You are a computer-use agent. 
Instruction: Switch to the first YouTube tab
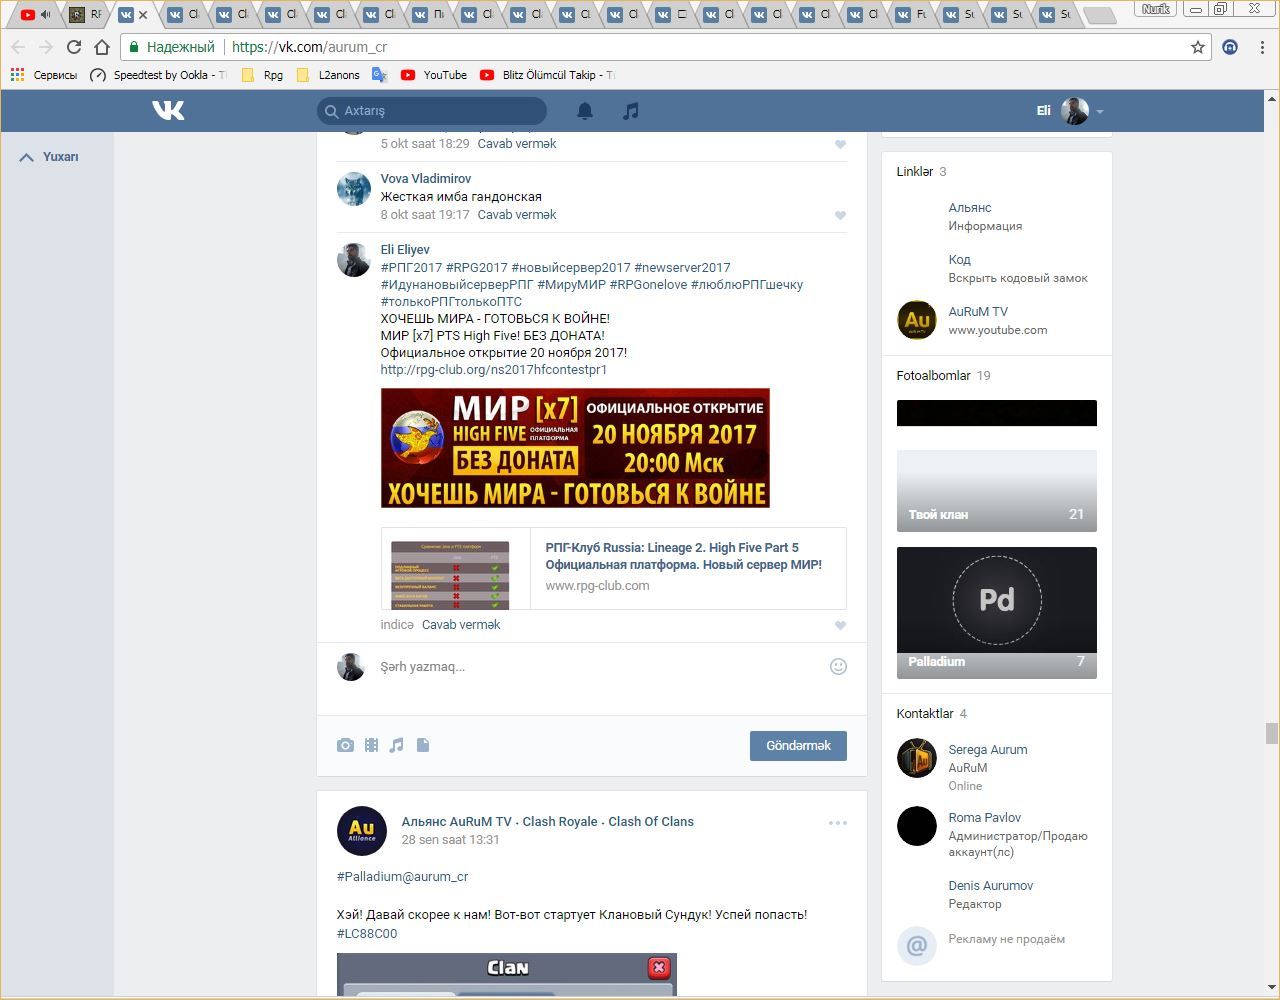[x=36, y=14]
